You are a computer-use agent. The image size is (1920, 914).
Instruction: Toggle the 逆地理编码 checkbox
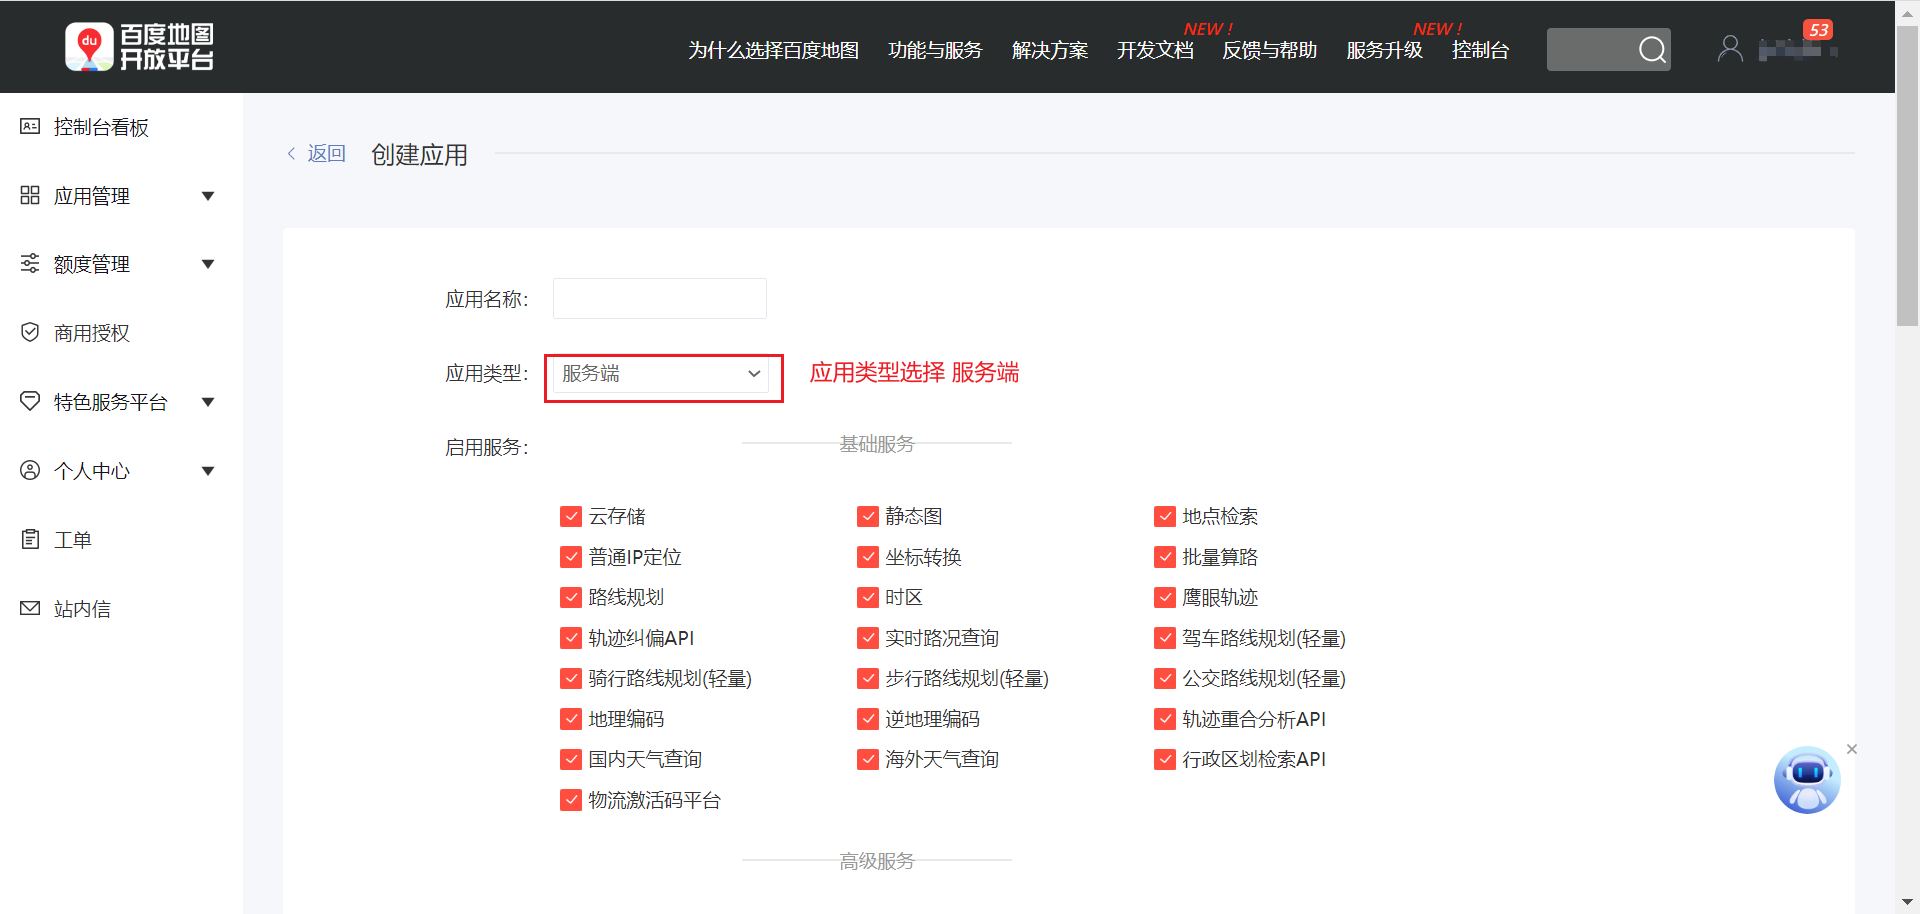[868, 719]
